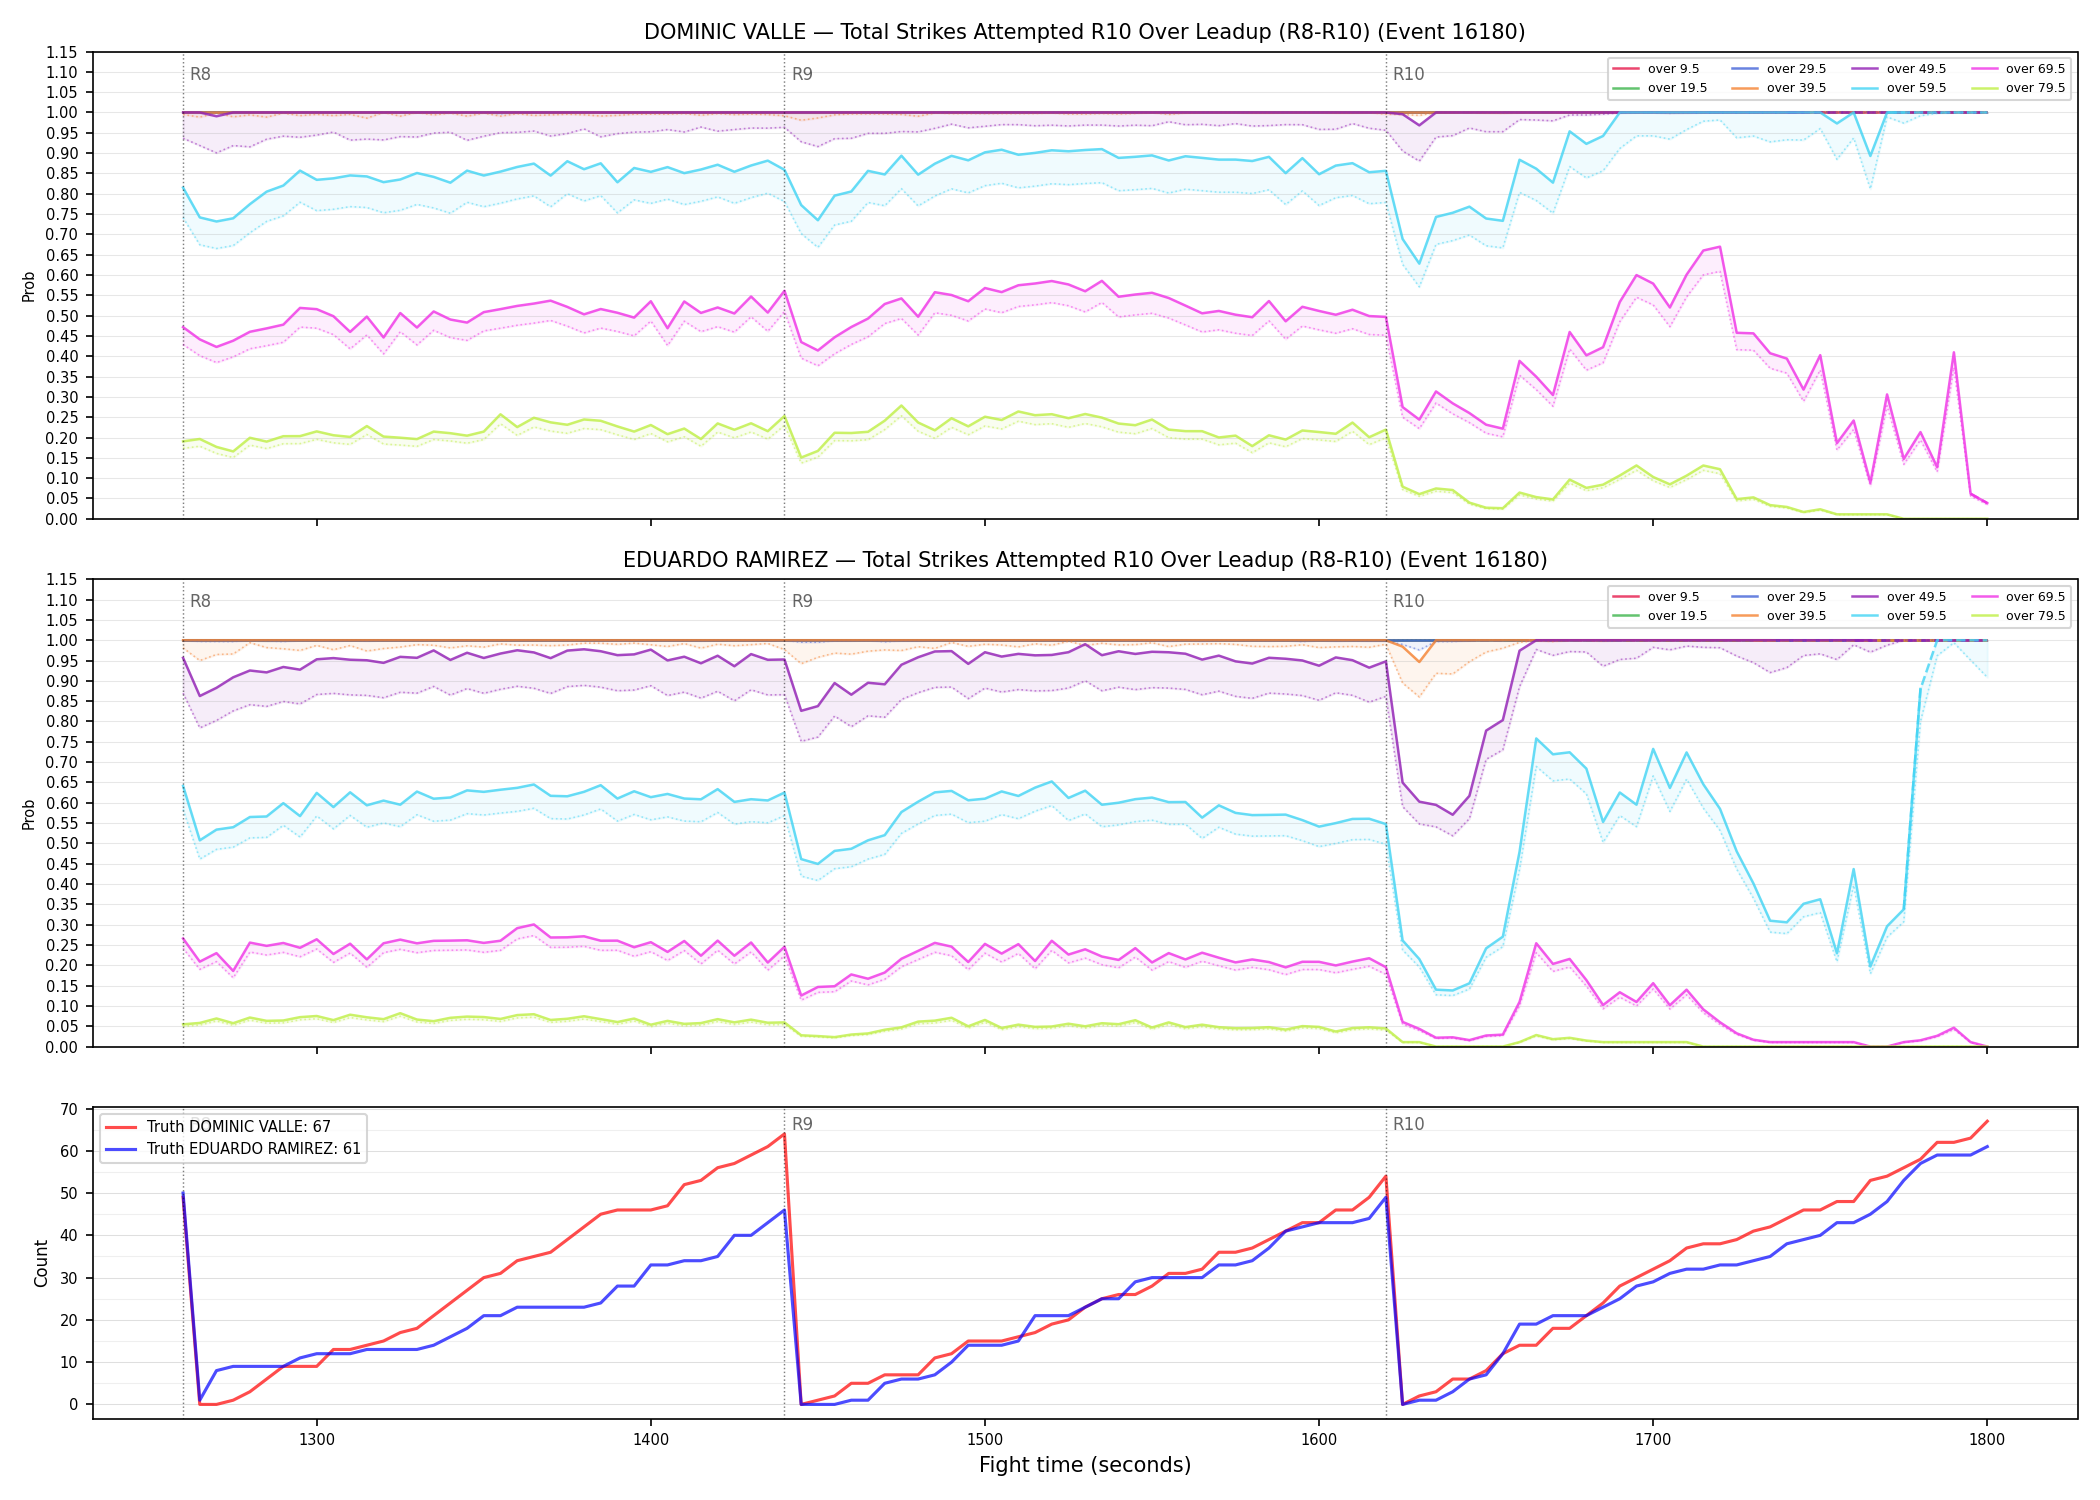Click 'Truth DOMINIC VALLE: 67' legend entry
This screenshot has height=1500, width=2100.
[218, 1127]
